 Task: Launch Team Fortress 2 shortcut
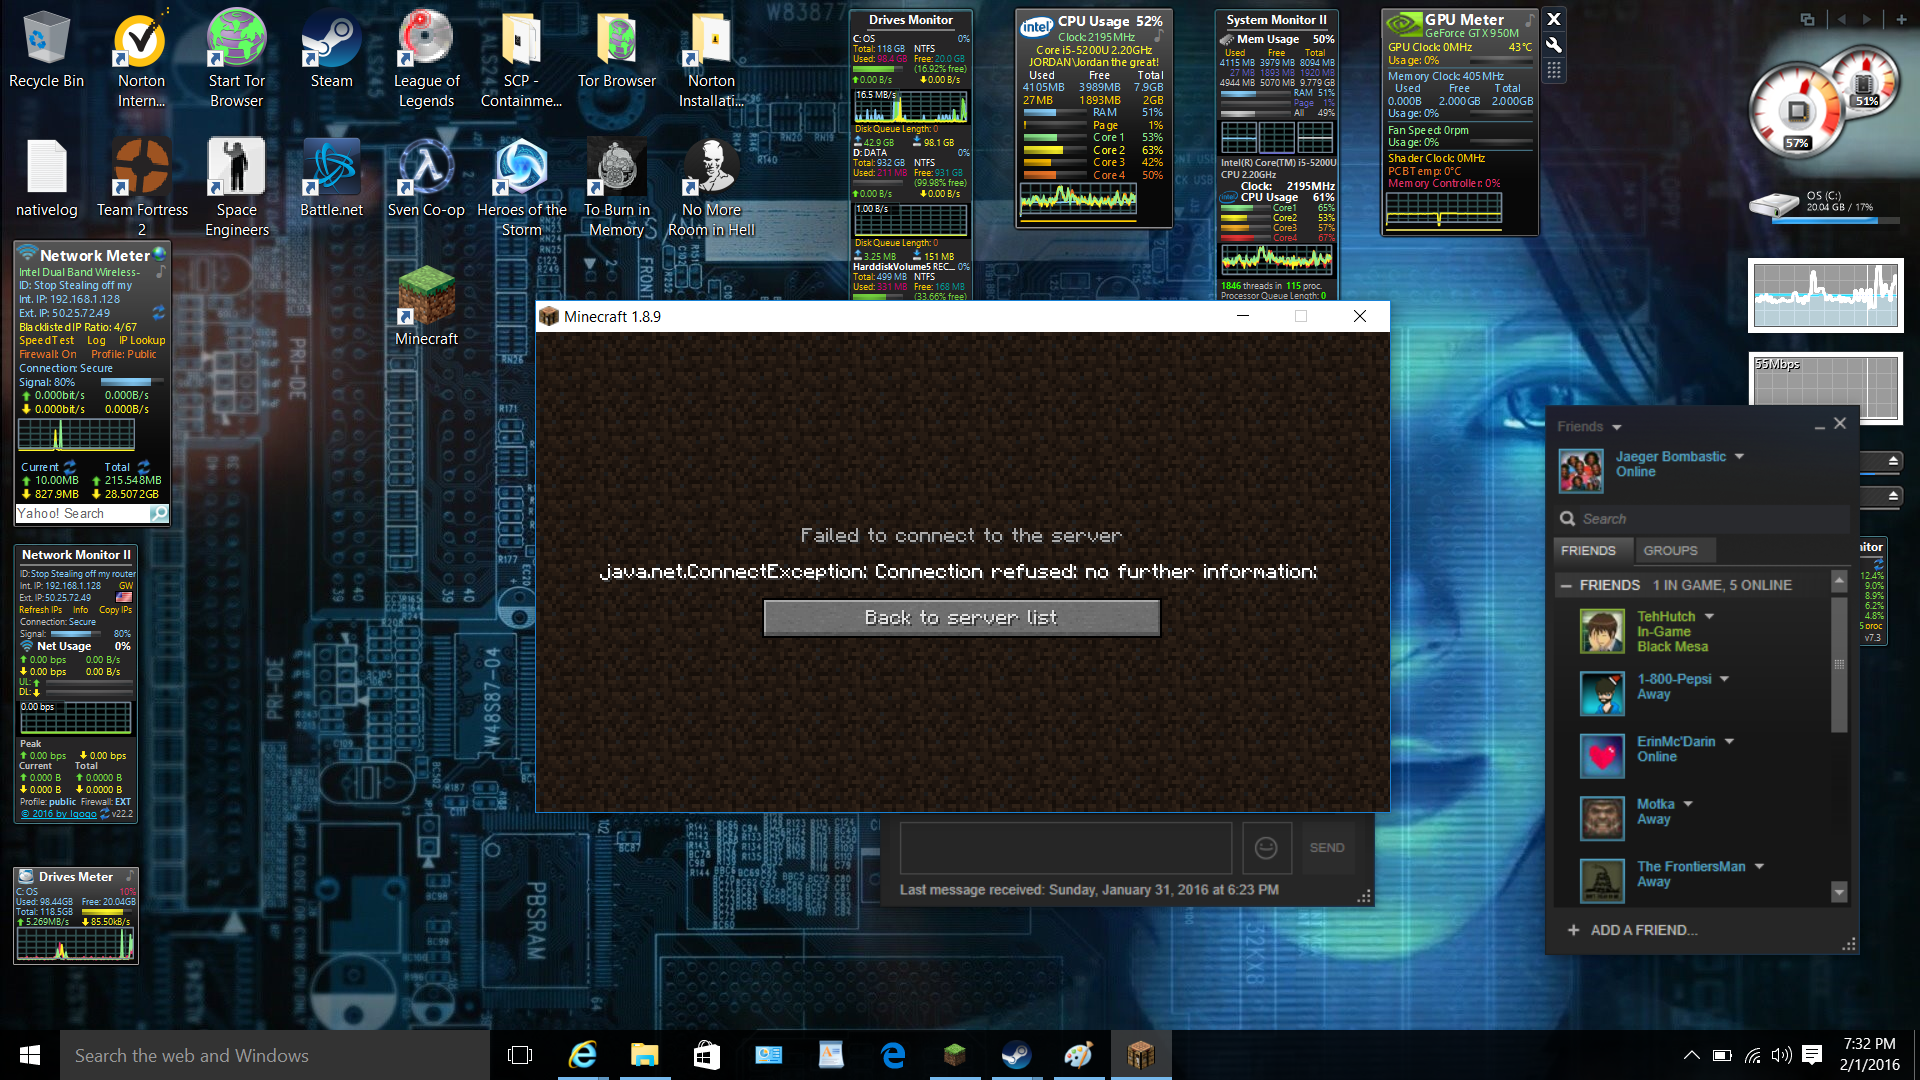(141, 168)
